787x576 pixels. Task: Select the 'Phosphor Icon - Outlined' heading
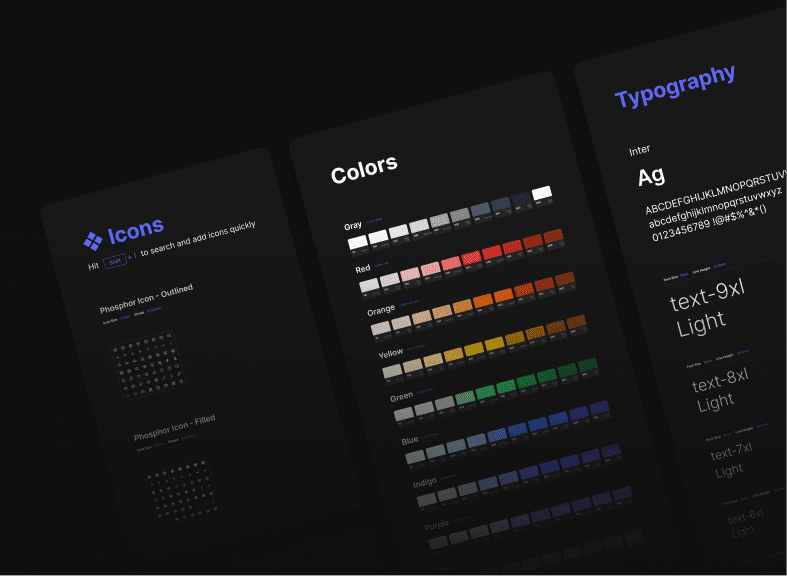coord(146,299)
